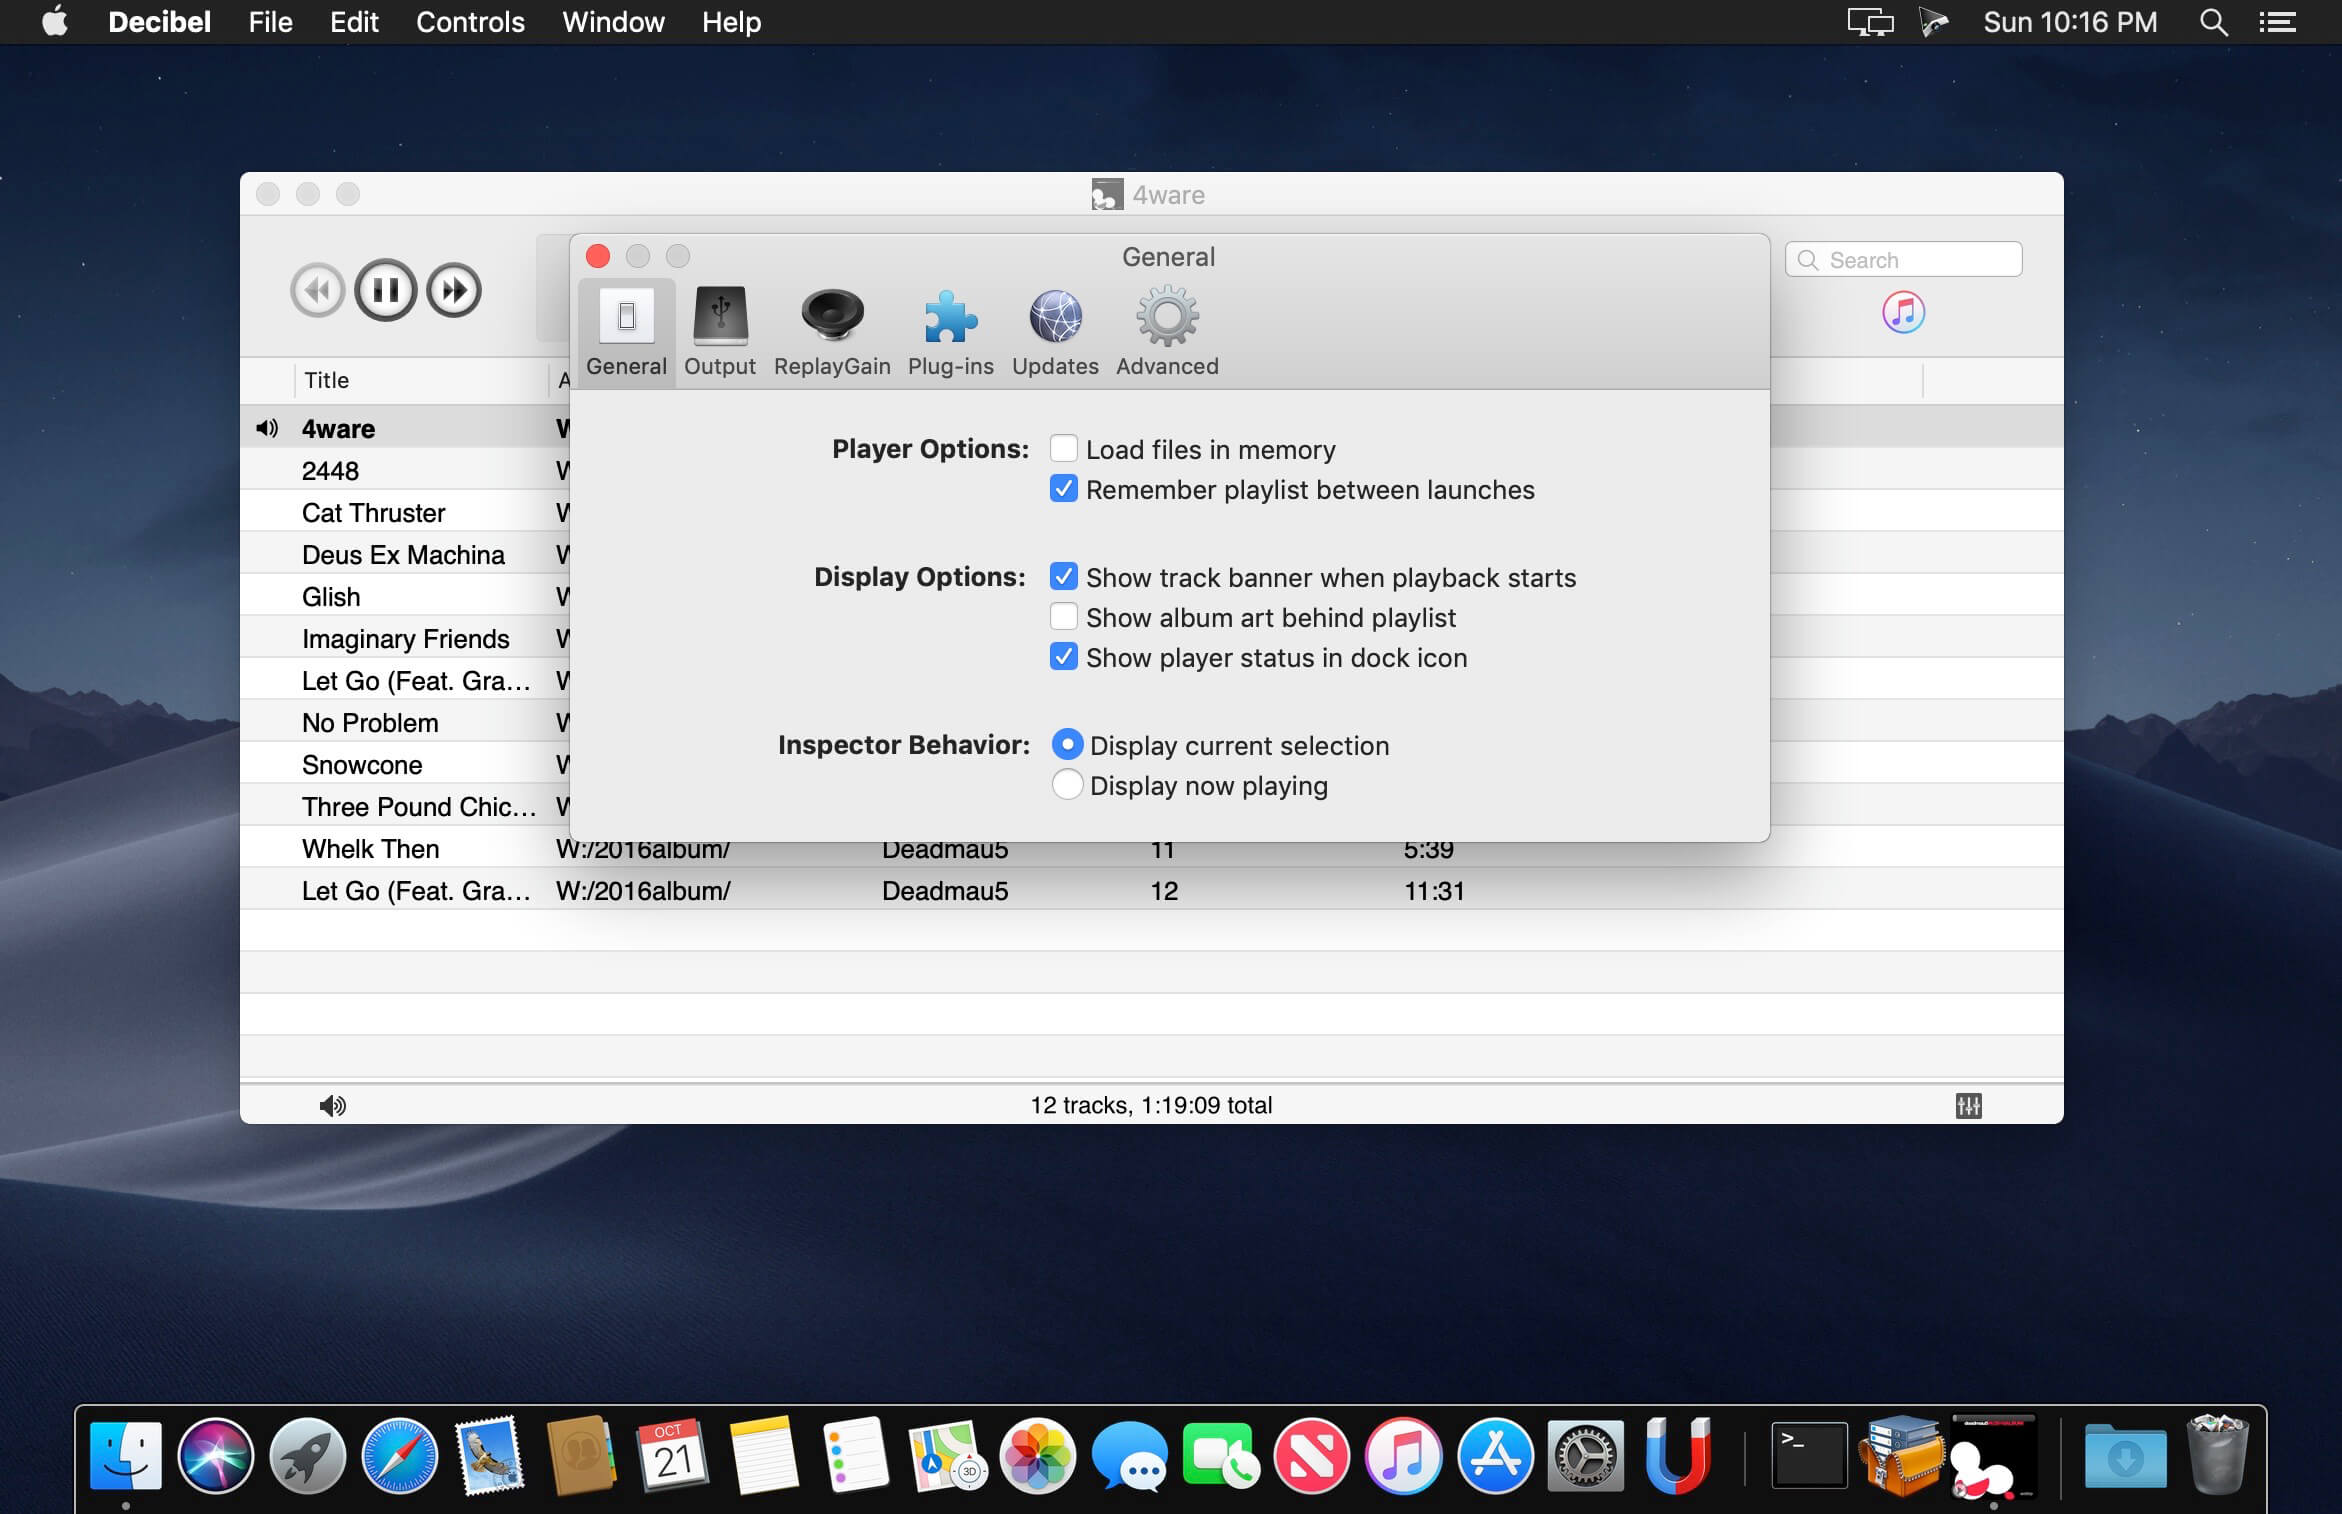The height and width of the screenshot is (1514, 2342).
Task: Open Mail stamp icon in dock
Action: click(x=490, y=1455)
